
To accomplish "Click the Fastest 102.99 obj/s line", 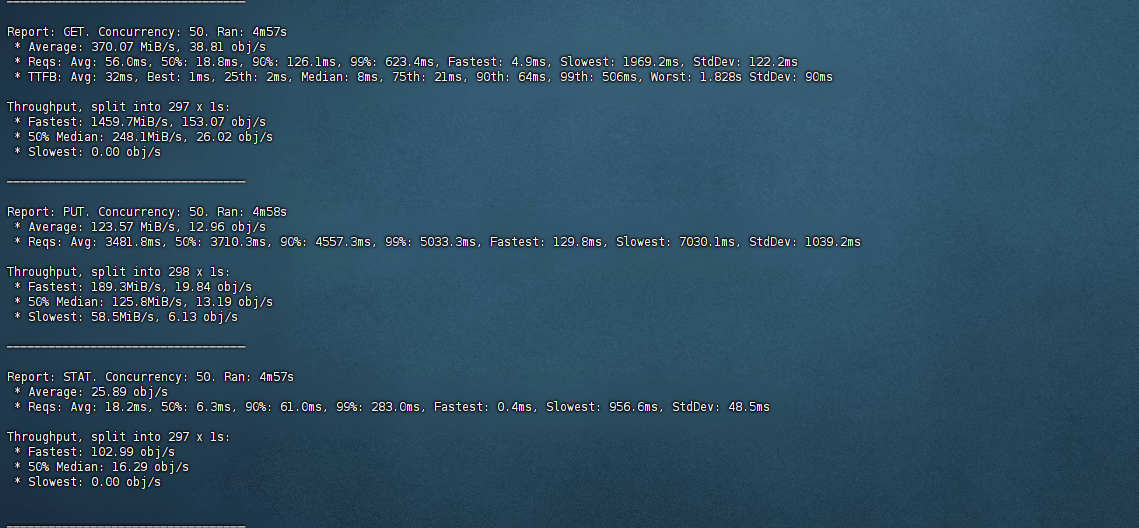I will (x=94, y=452).
